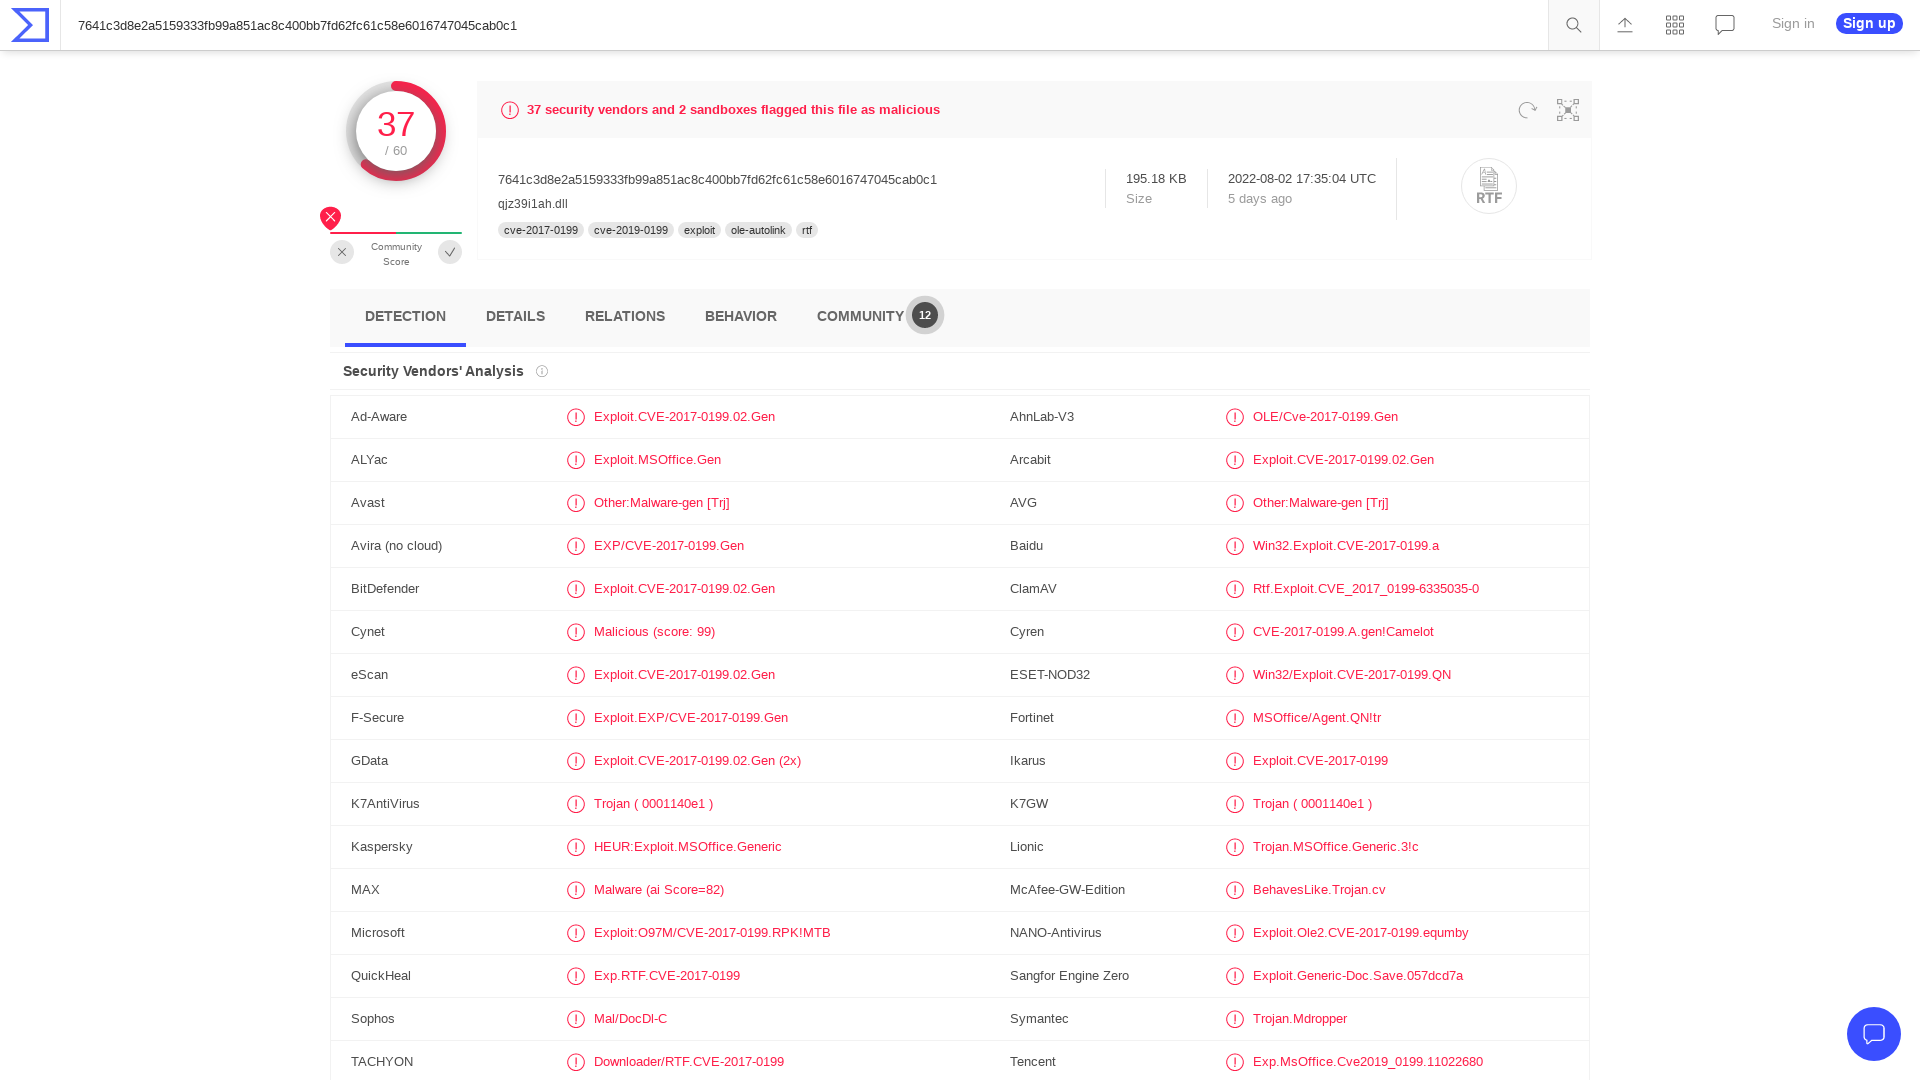Click the info icon next to Security Vendors' Analysis
The image size is (1920, 1080).
pos(542,371)
